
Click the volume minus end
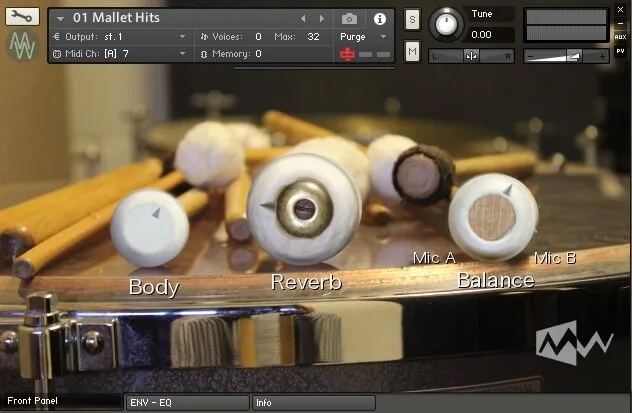coord(531,56)
